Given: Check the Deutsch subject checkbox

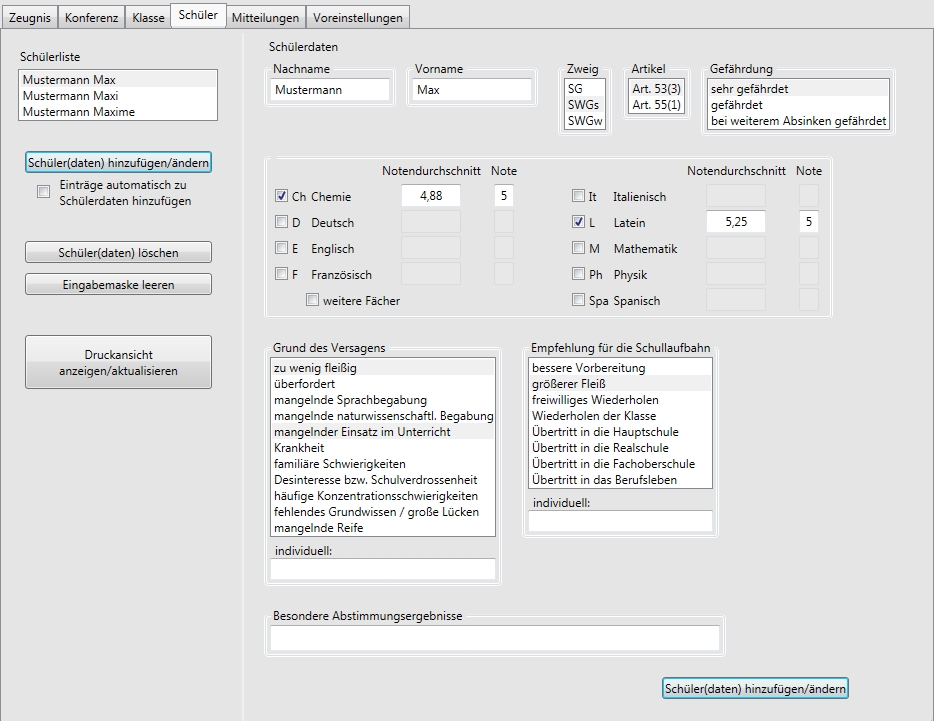Looking at the screenshot, I should point(281,222).
